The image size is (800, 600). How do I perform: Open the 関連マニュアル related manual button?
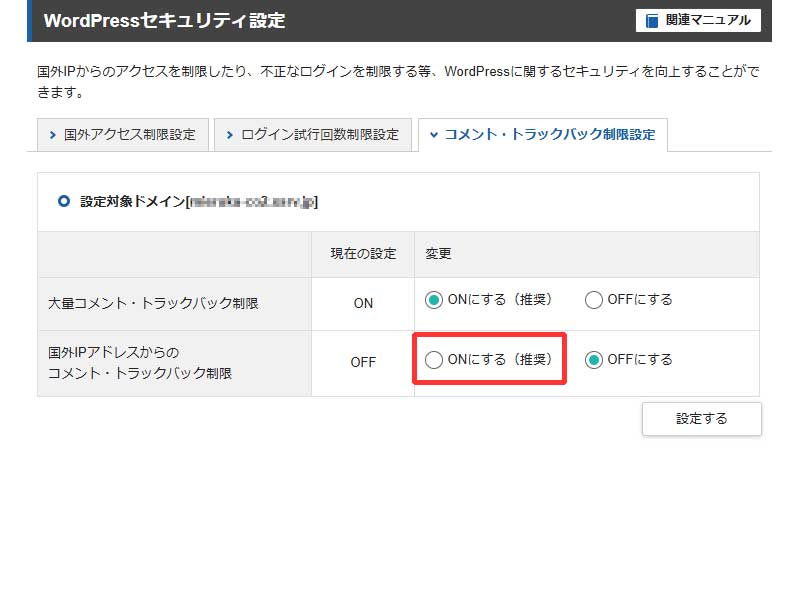698,20
